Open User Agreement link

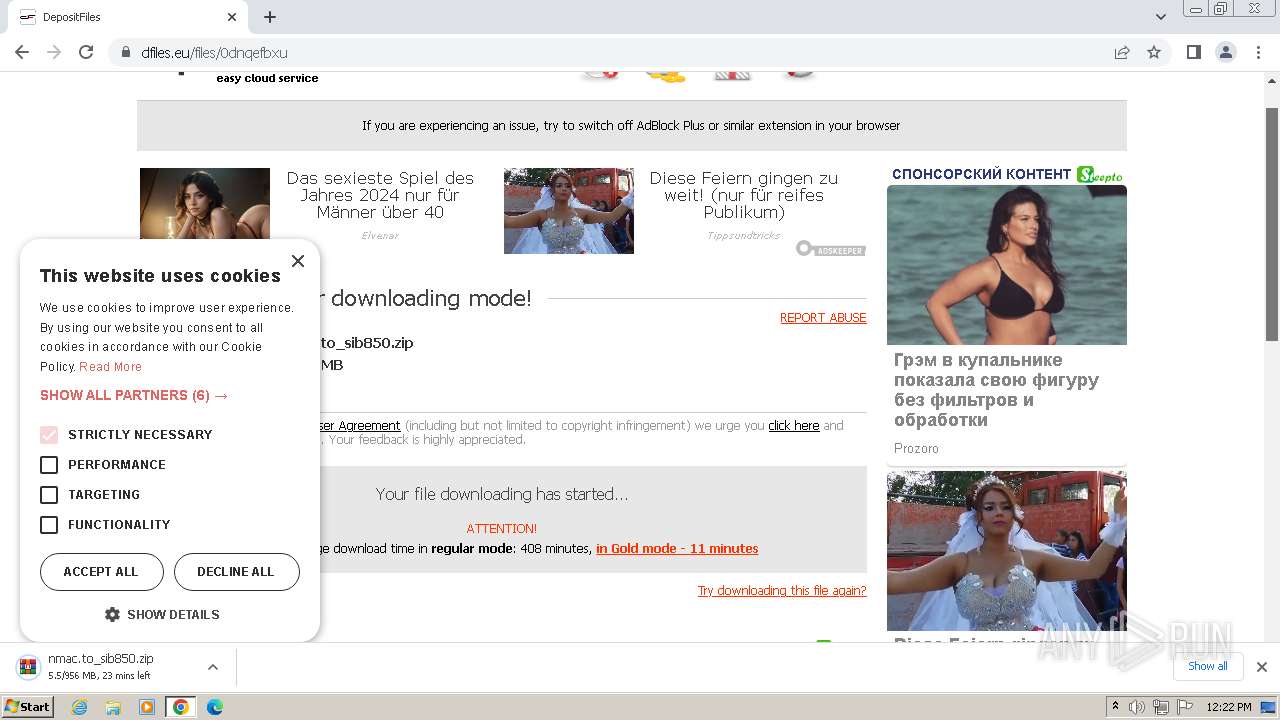360,426
